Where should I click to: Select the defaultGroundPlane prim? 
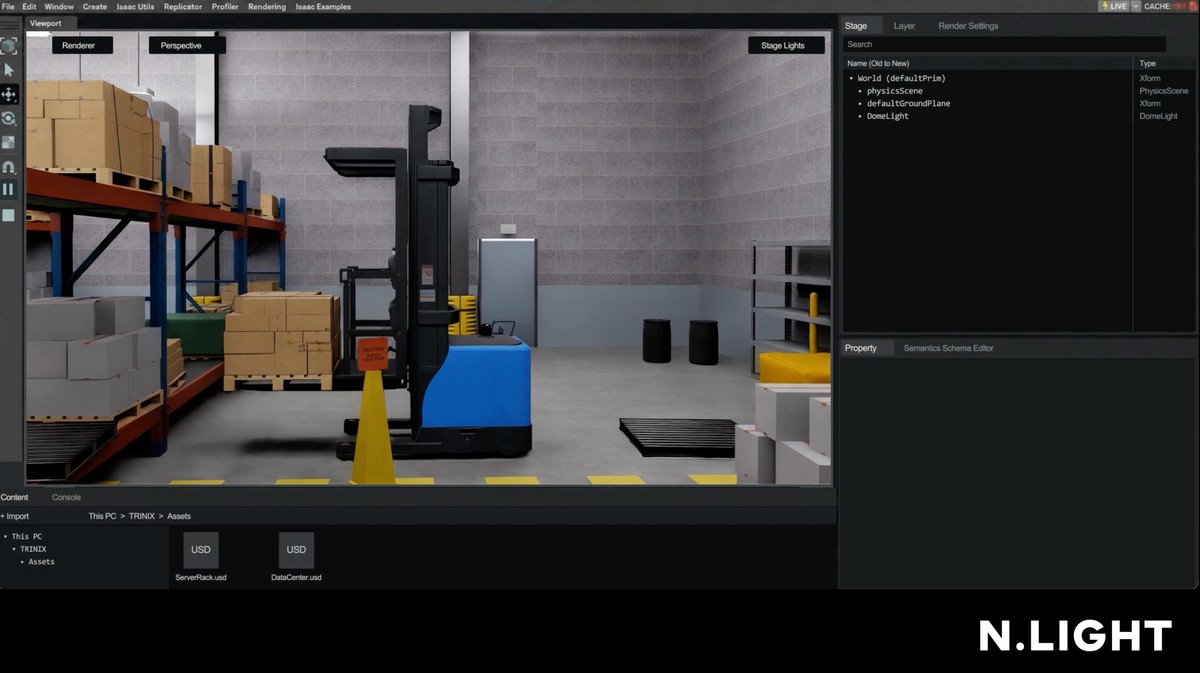point(909,104)
